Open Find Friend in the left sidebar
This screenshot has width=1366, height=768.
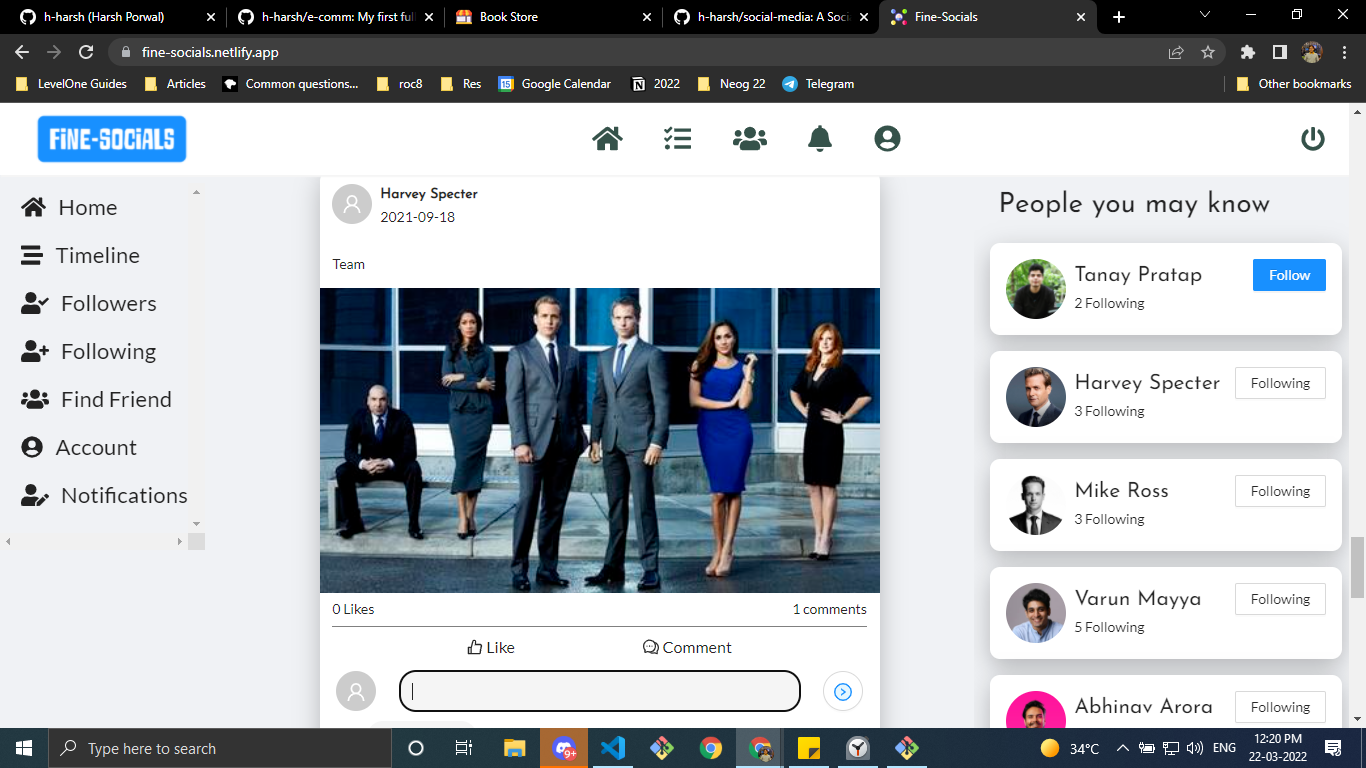tap(96, 399)
